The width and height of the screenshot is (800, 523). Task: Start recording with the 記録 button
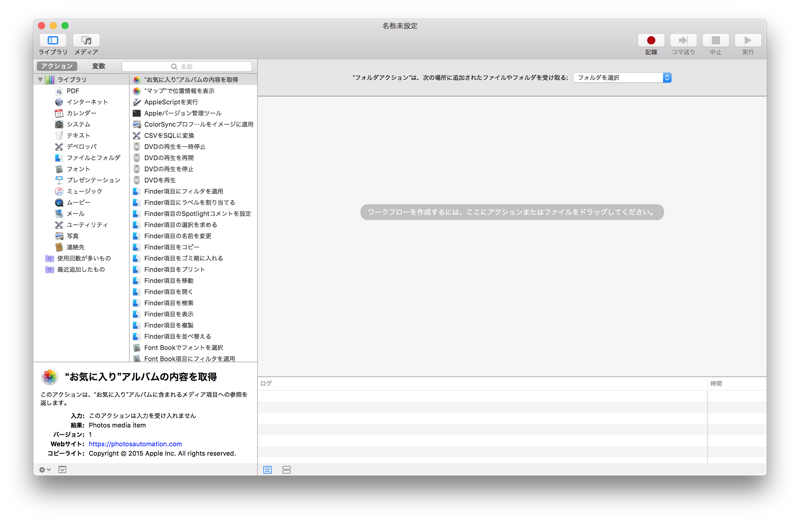tap(651, 40)
